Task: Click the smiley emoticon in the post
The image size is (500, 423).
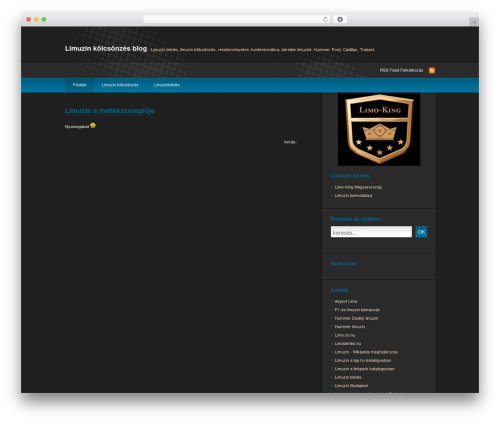Action: click(93, 125)
